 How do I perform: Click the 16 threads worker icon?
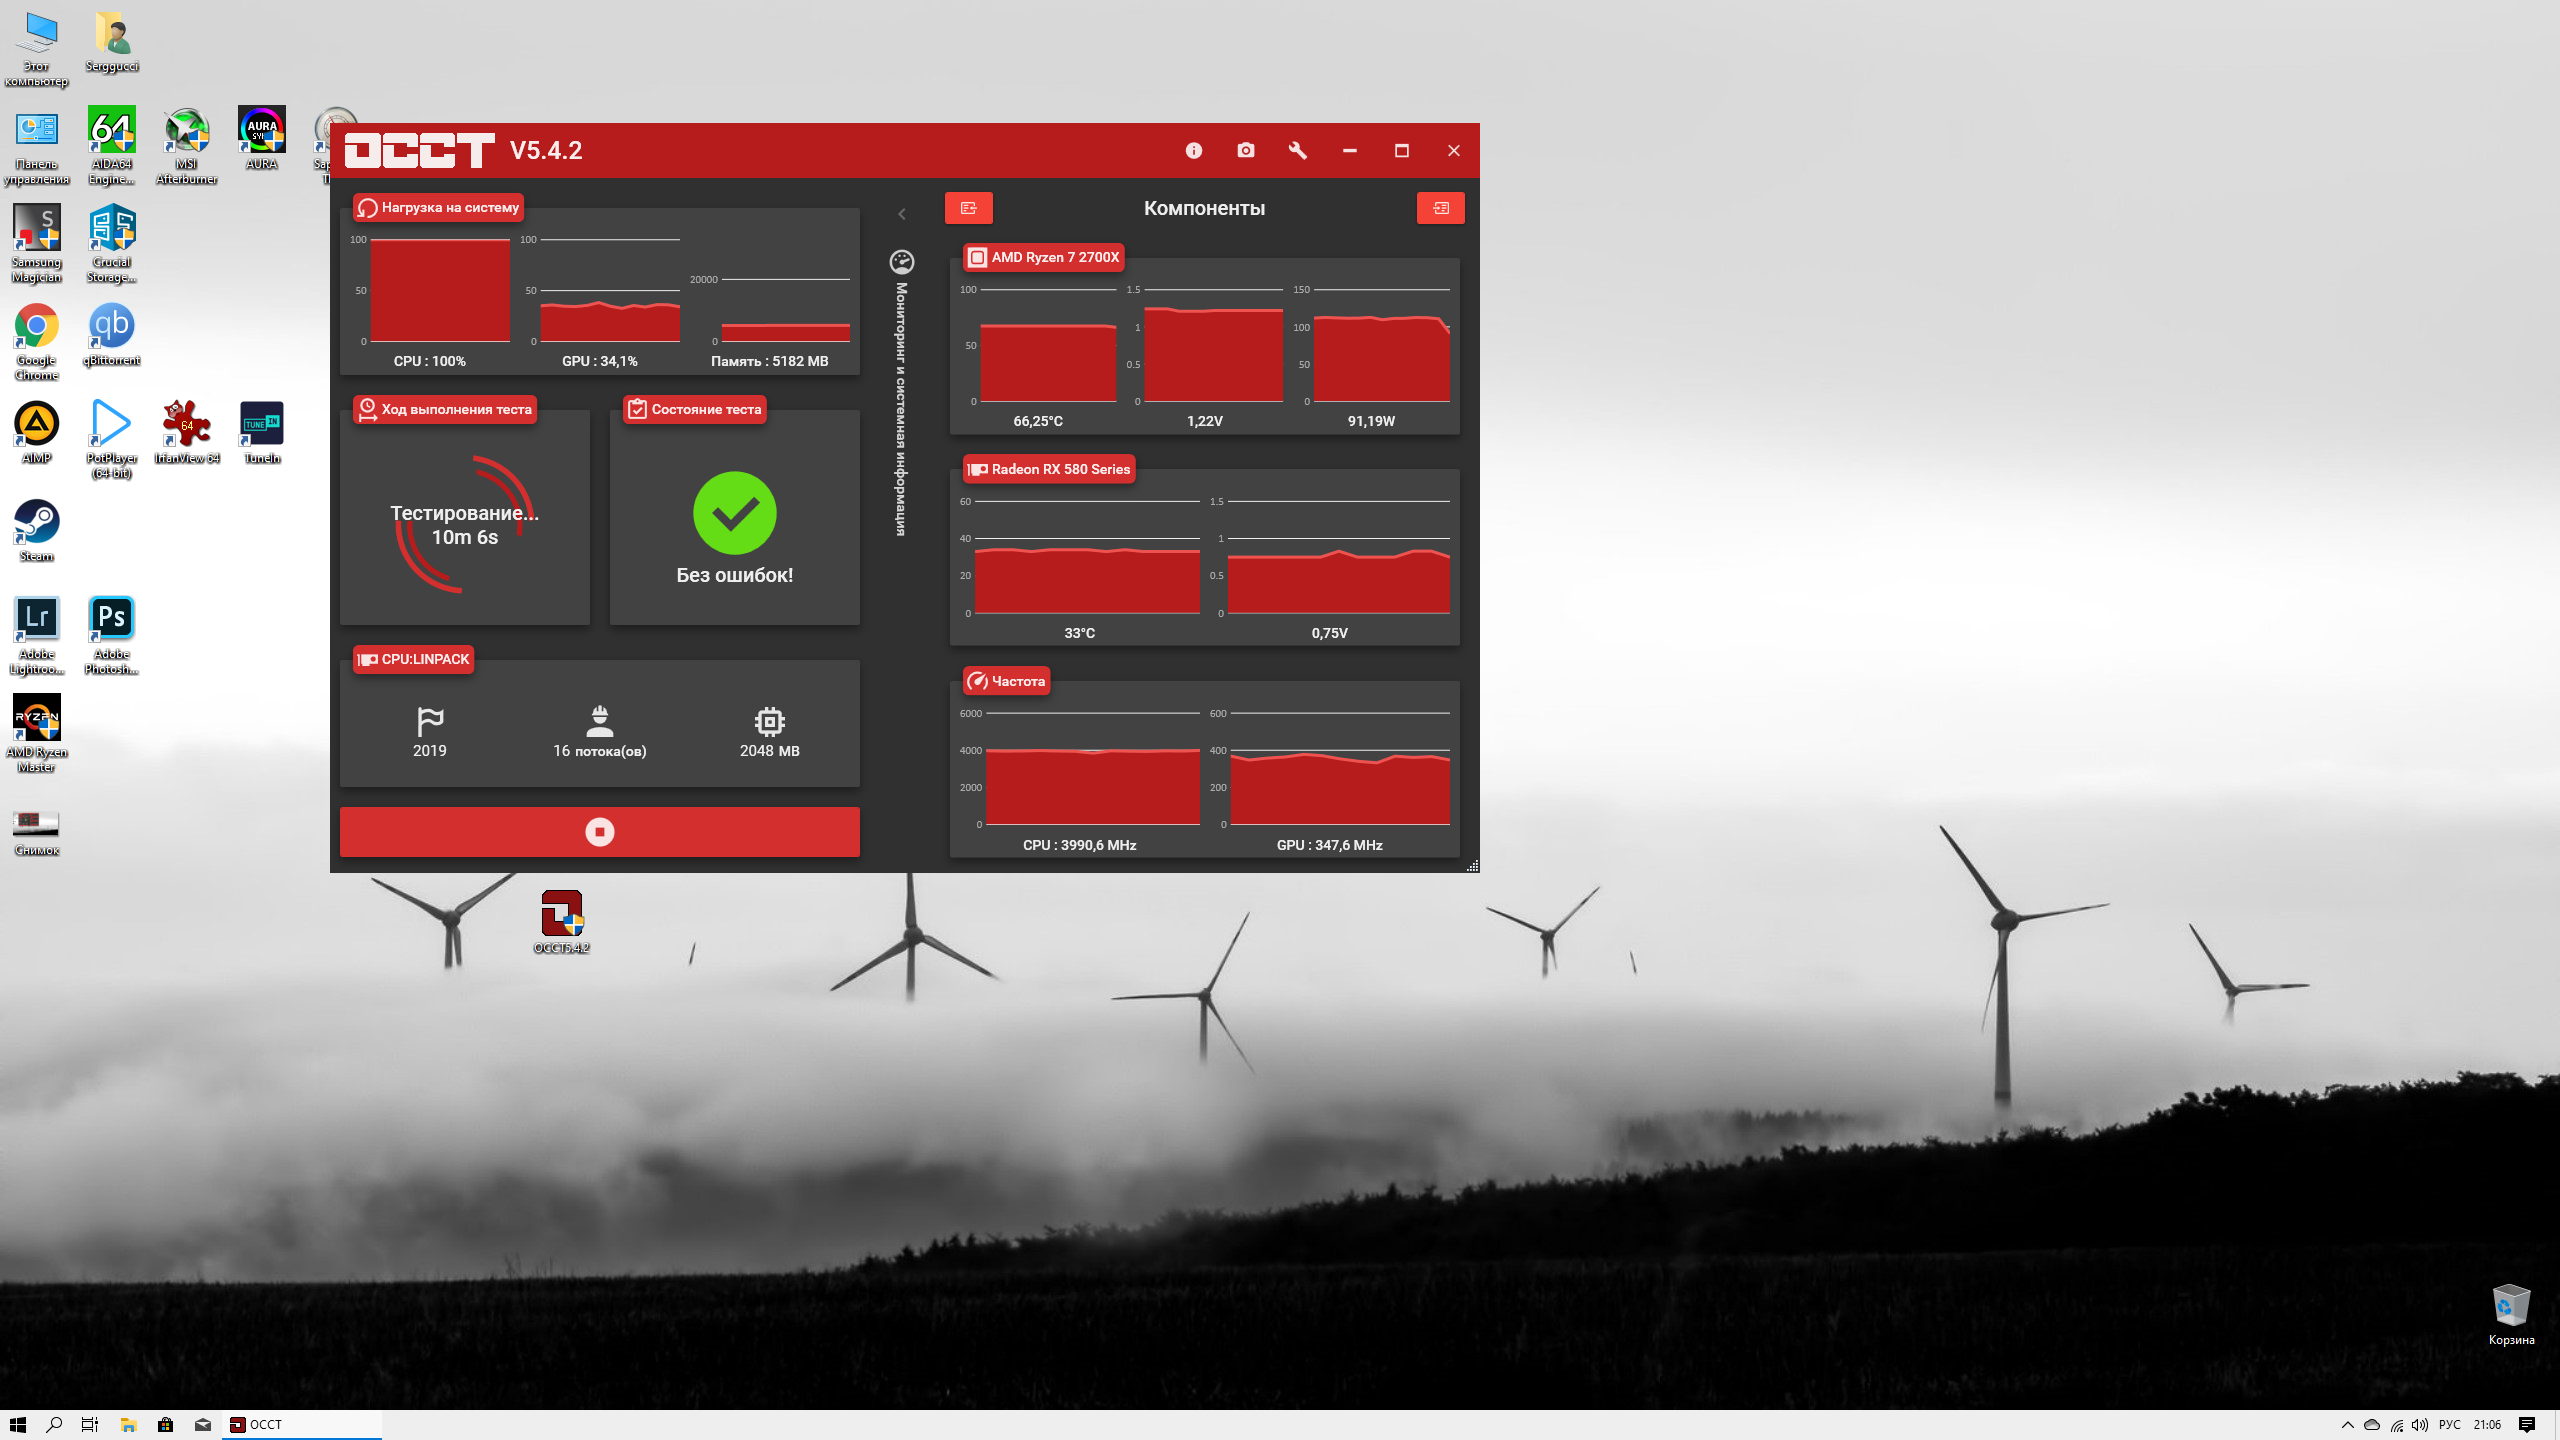pos(599,721)
